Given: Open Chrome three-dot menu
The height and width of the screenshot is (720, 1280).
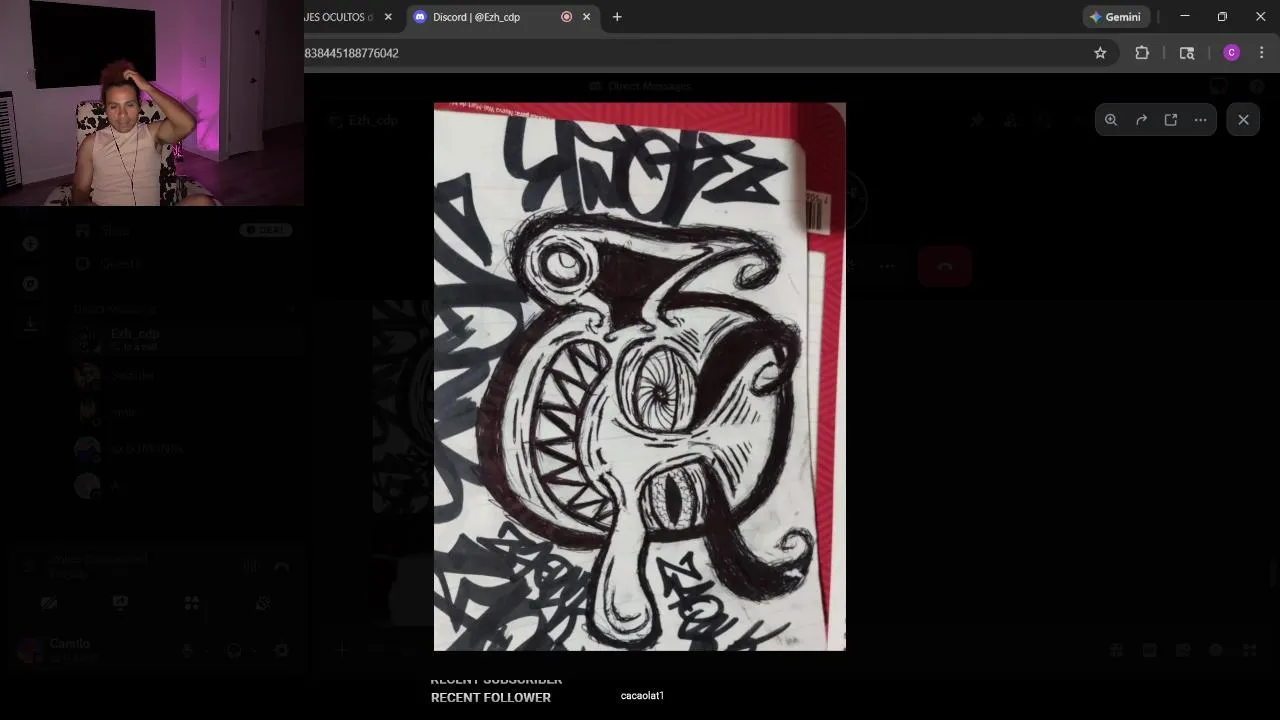Looking at the screenshot, I should tap(1261, 53).
